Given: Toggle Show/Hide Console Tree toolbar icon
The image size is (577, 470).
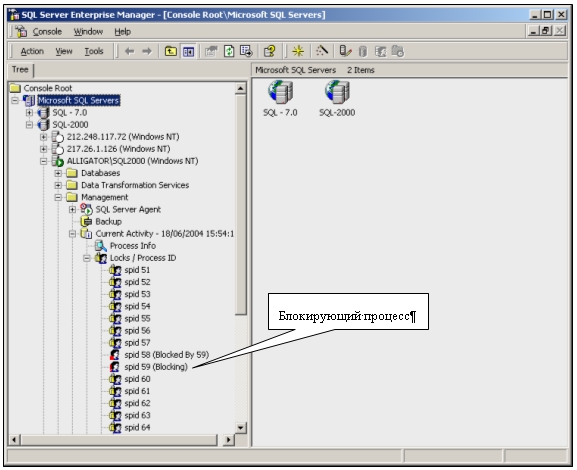Looking at the screenshot, I should pyautogui.click(x=188, y=51).
